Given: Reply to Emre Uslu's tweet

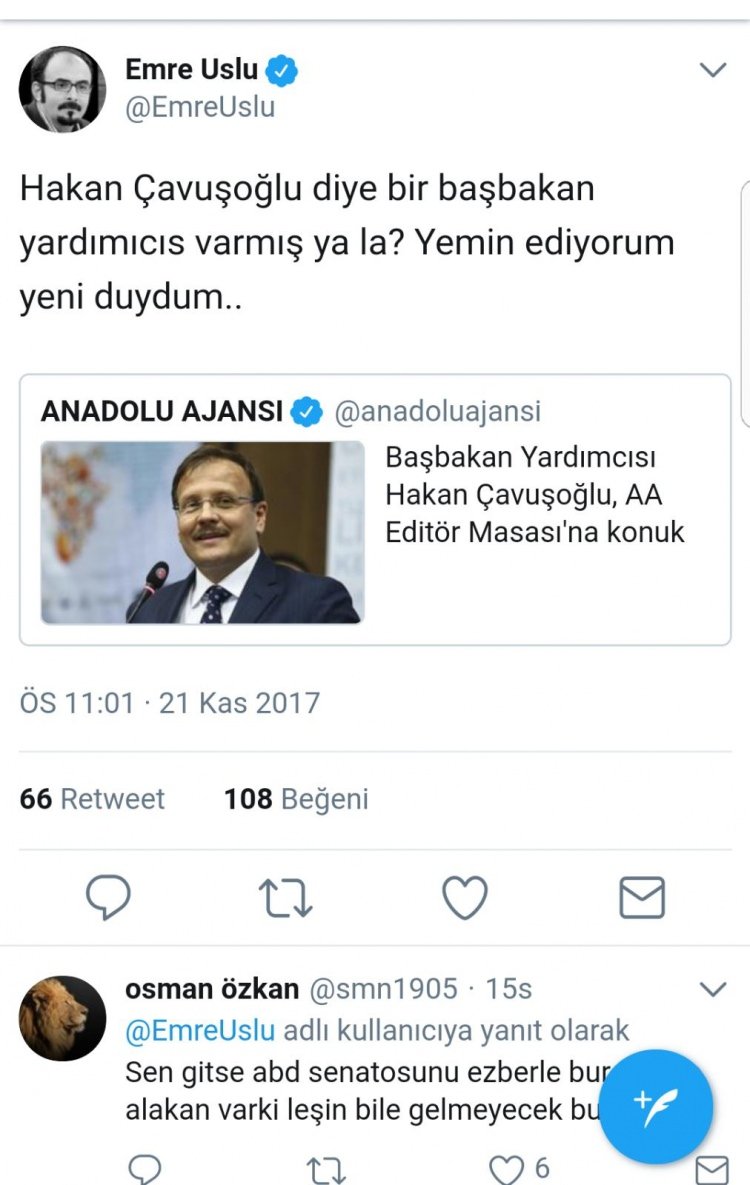Looking at the screenshot, I should coord(108,897).
